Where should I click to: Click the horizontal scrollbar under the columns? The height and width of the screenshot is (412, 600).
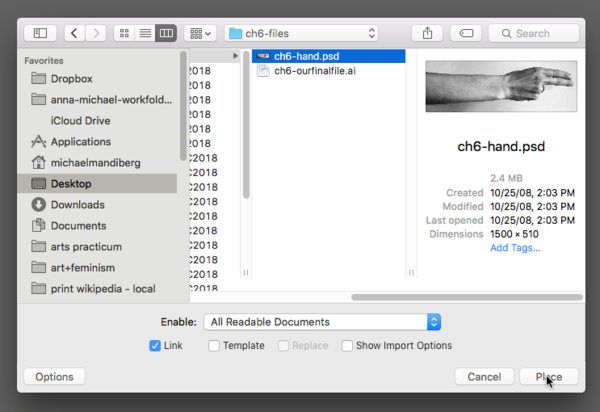(460, 296)
